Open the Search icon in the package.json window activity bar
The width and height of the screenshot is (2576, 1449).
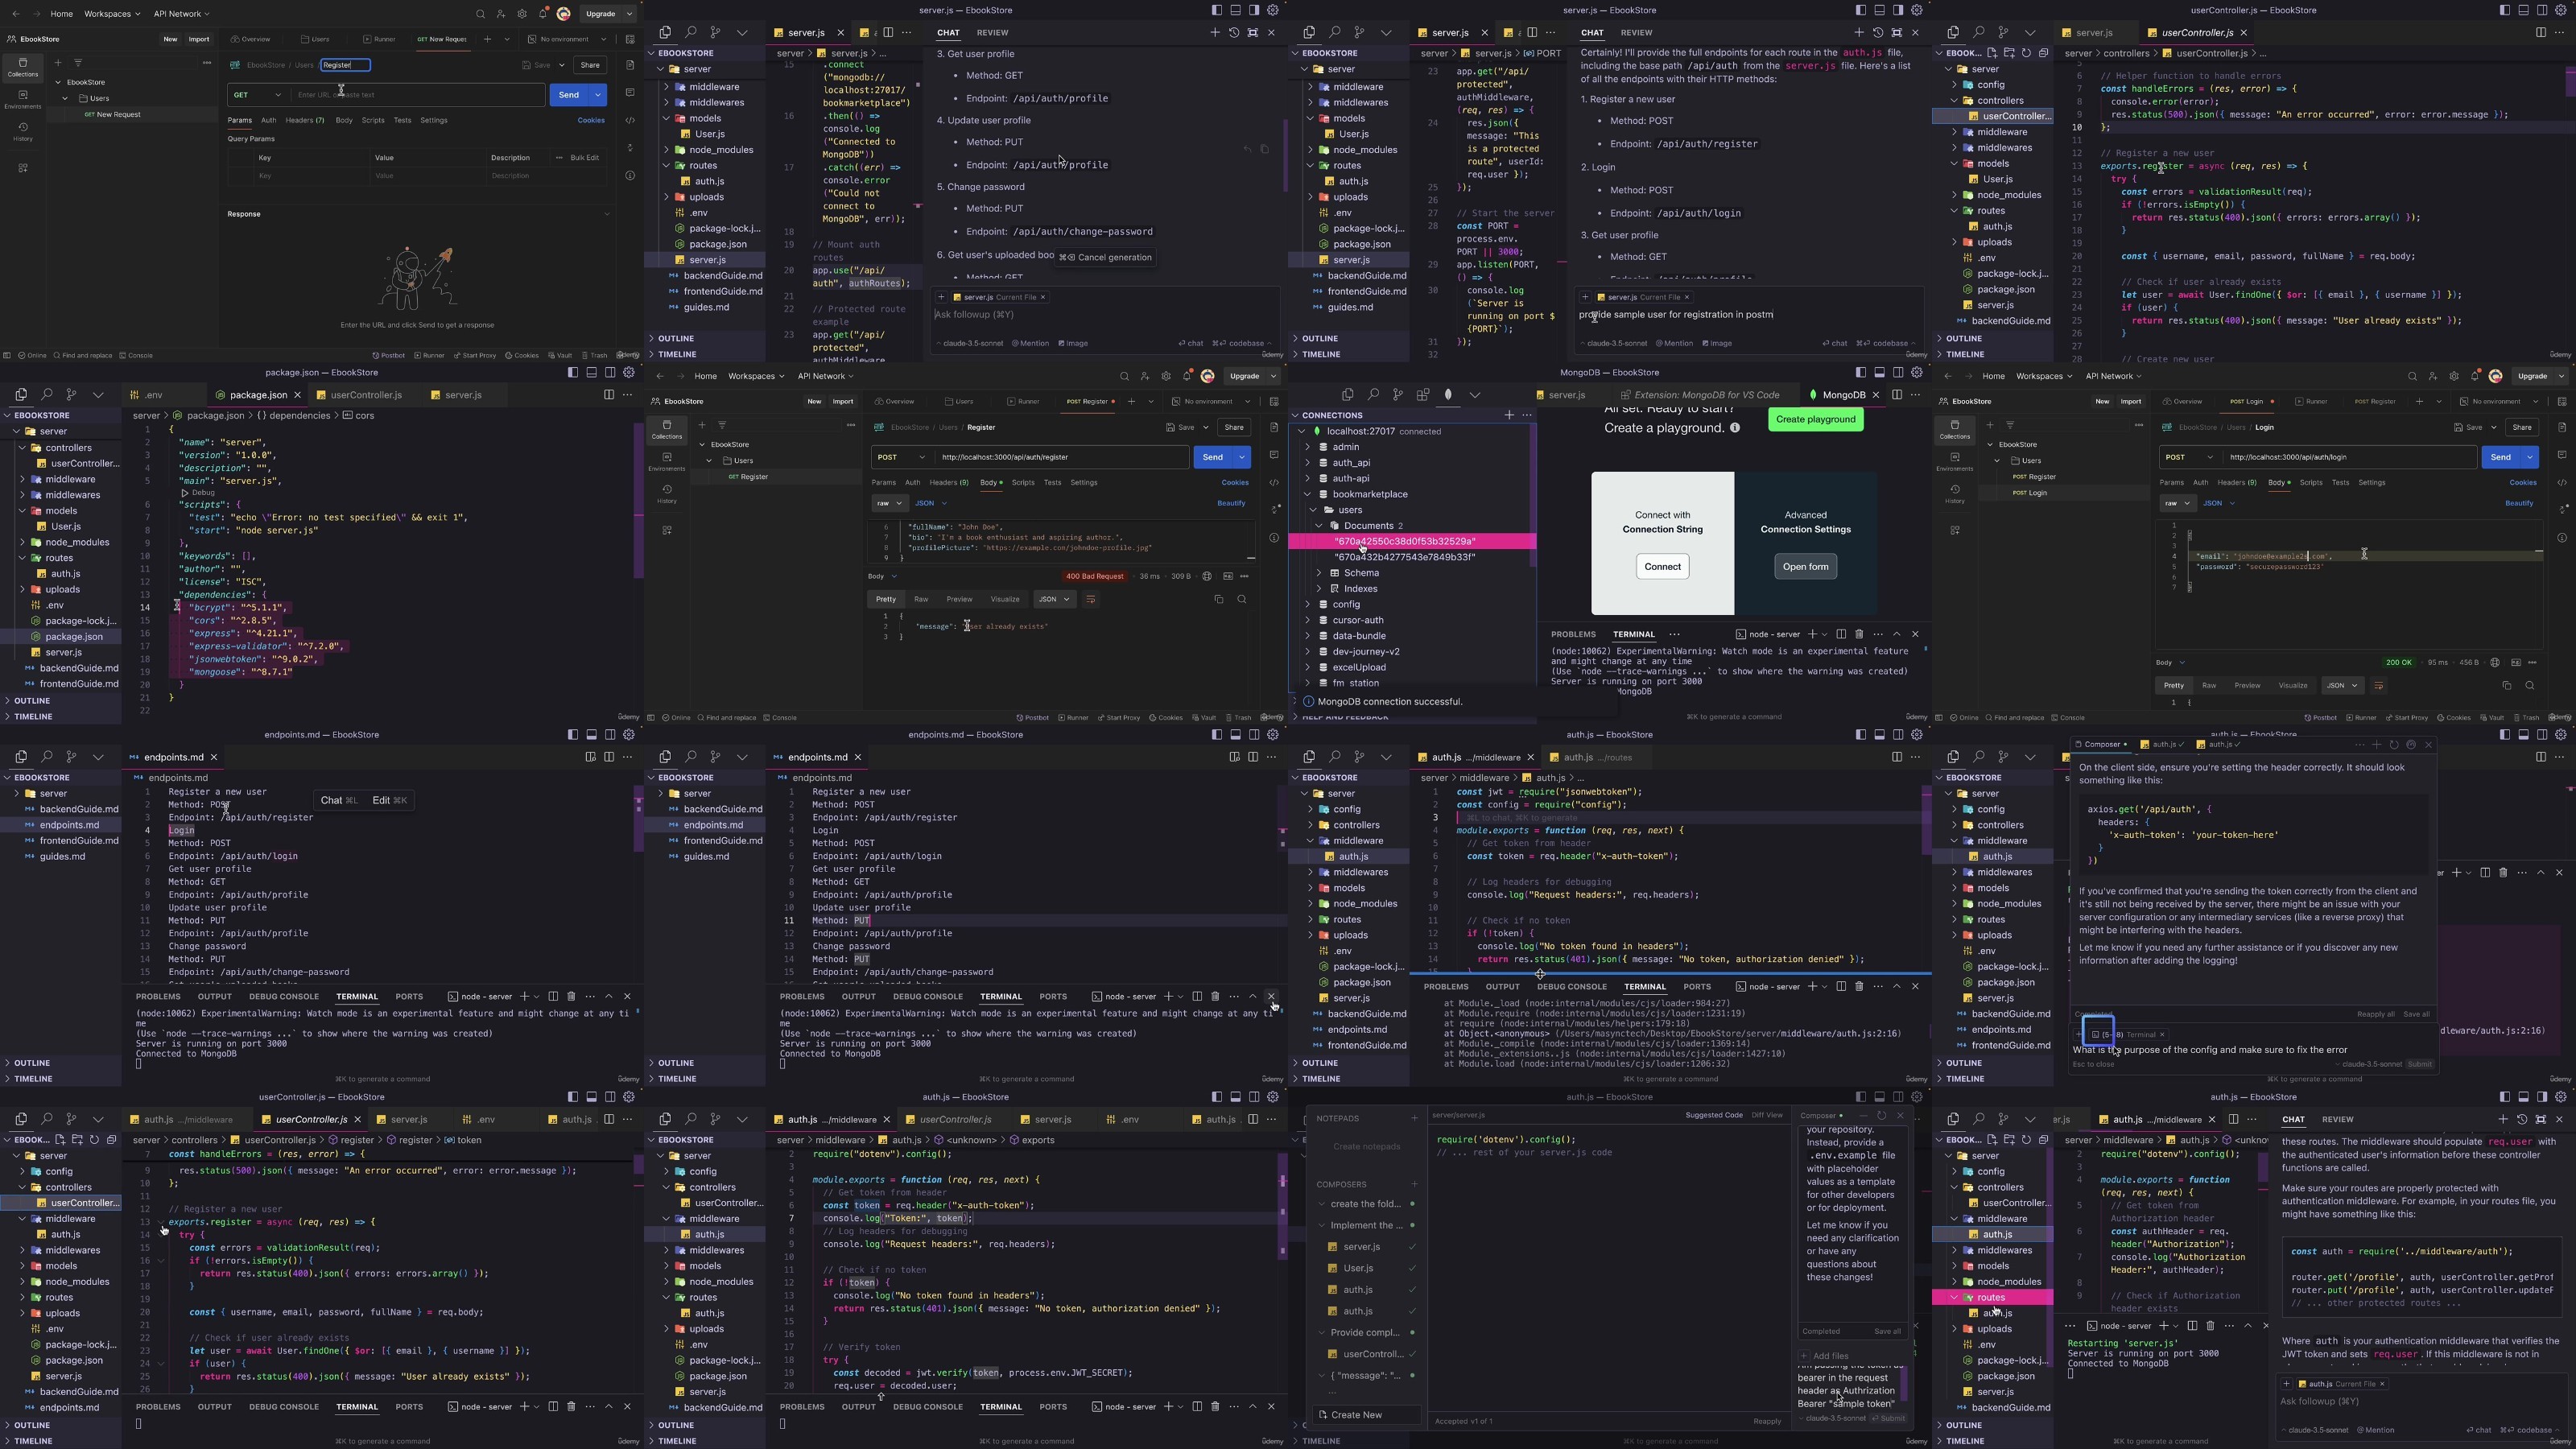click(x=46, y=395)
